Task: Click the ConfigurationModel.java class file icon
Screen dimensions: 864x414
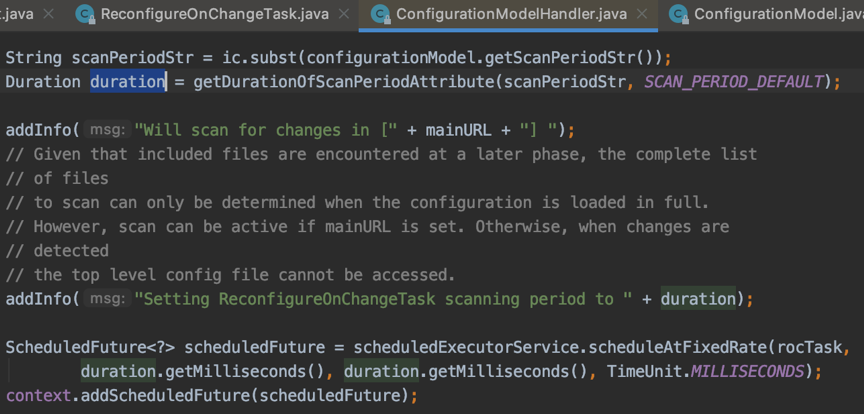Action: coord(679,14)
